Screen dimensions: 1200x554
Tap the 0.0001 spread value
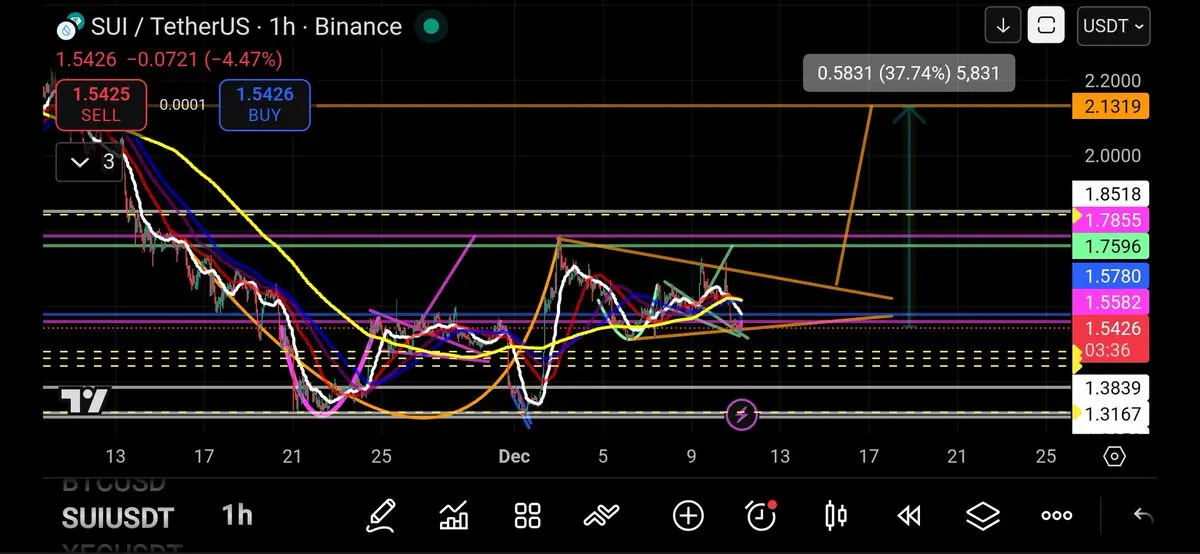point(183,104)
